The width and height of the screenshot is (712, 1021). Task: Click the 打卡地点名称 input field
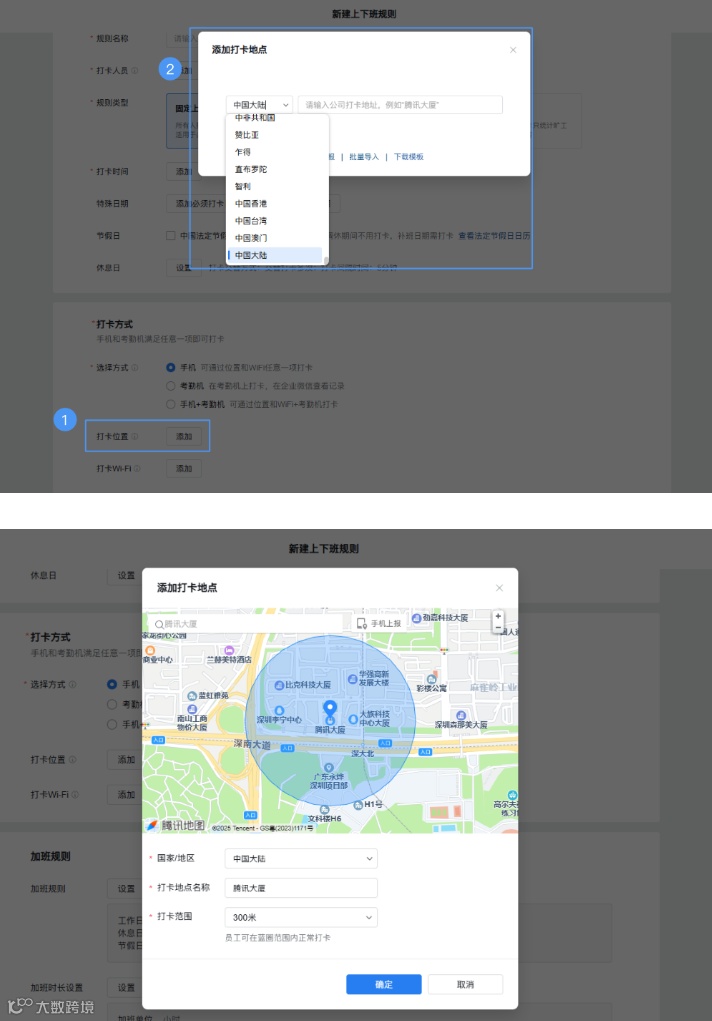(301, 888)
